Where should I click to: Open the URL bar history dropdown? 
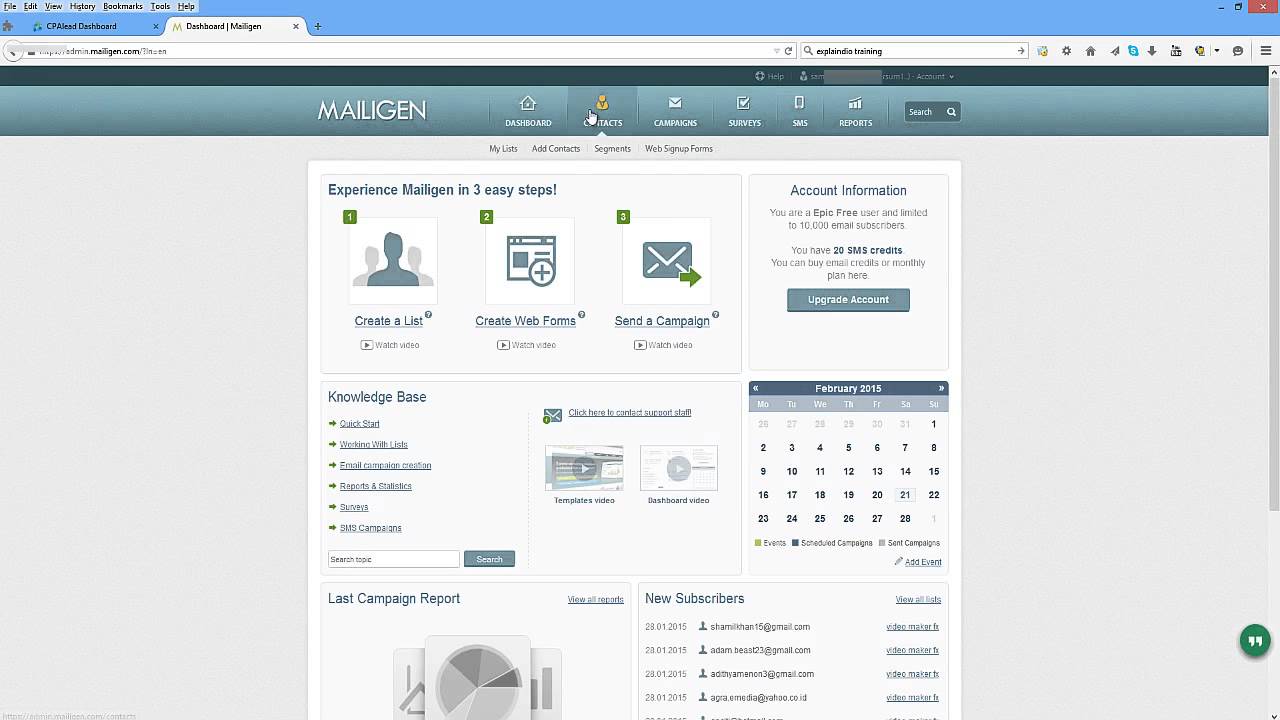[x=777, y=51]
